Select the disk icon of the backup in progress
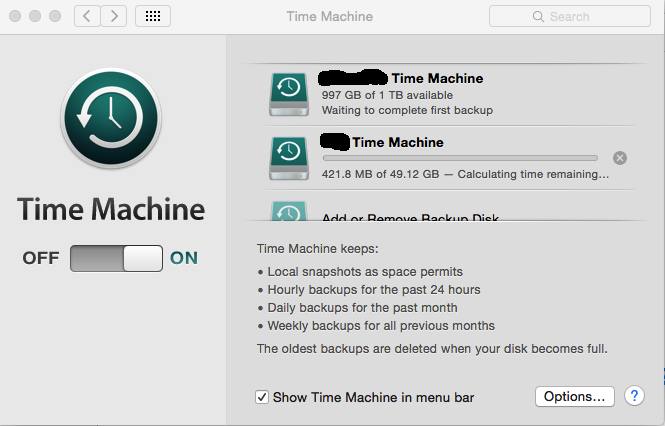The width and height of the screenshot is (665, 426). tap(289, 158)
